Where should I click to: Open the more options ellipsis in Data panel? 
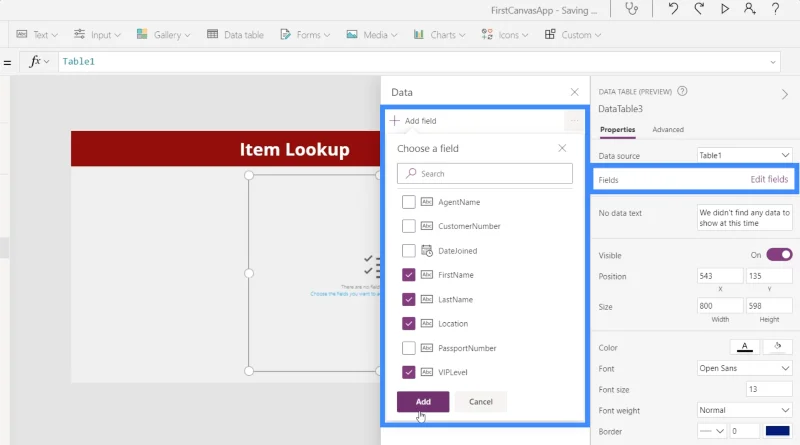[574, 121]
